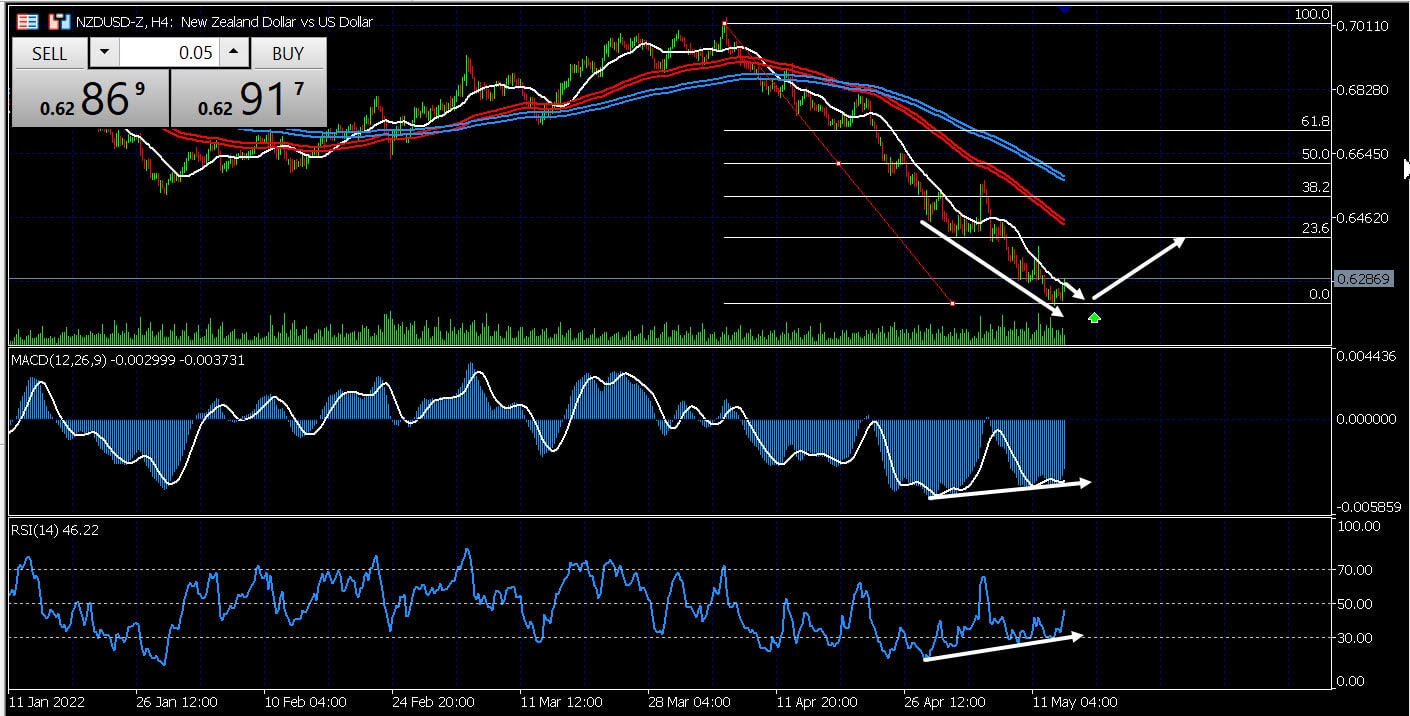
Task: Click the Fibonacci 61.8 level label
Action: coord(1314,121)
